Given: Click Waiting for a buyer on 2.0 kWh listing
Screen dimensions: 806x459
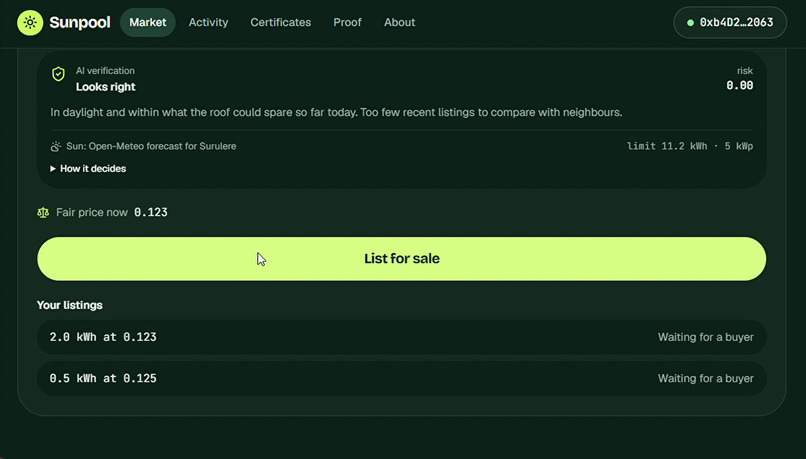Looking at the screenshot, I should (x=706, y=337).
